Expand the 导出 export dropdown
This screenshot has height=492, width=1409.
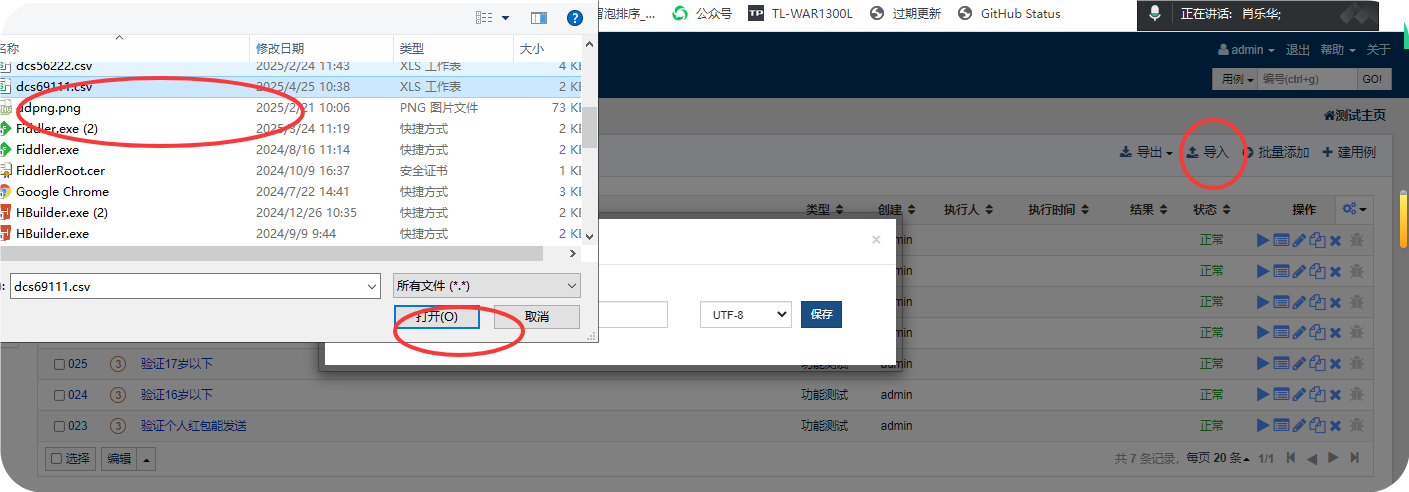coord(1146,153)
